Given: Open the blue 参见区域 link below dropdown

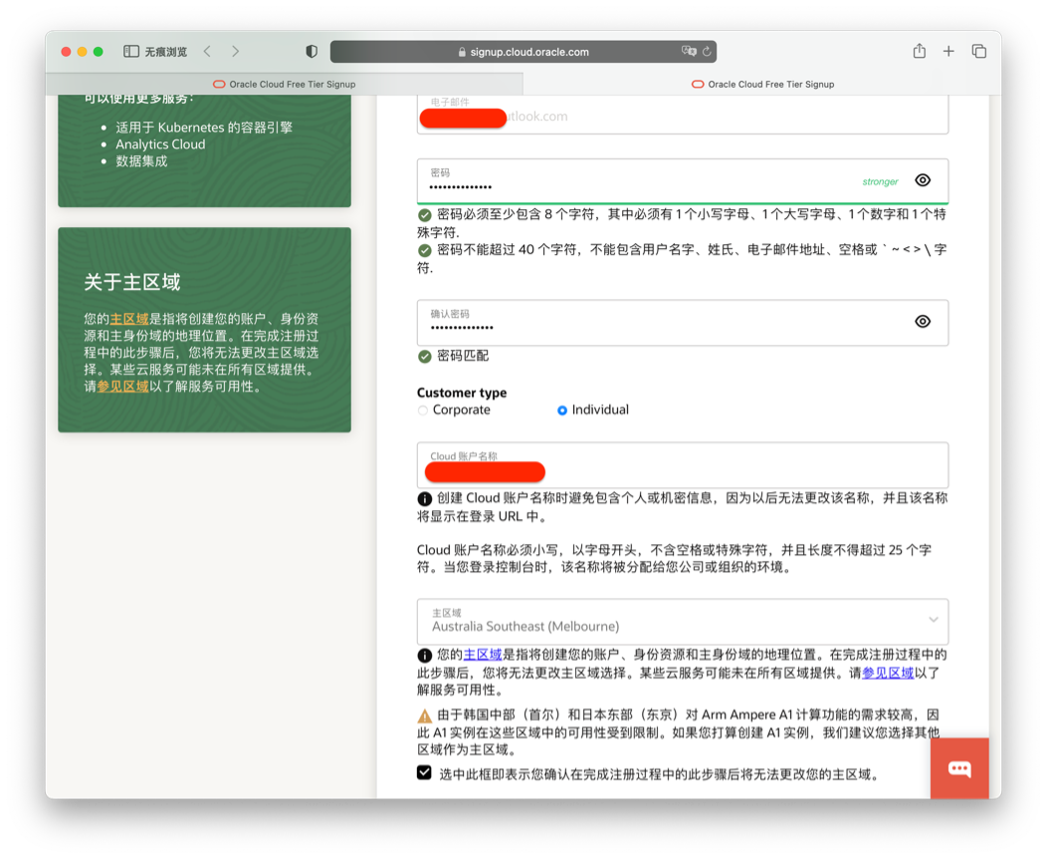Looking at the screenshot, I should click(x=887, y=673).
